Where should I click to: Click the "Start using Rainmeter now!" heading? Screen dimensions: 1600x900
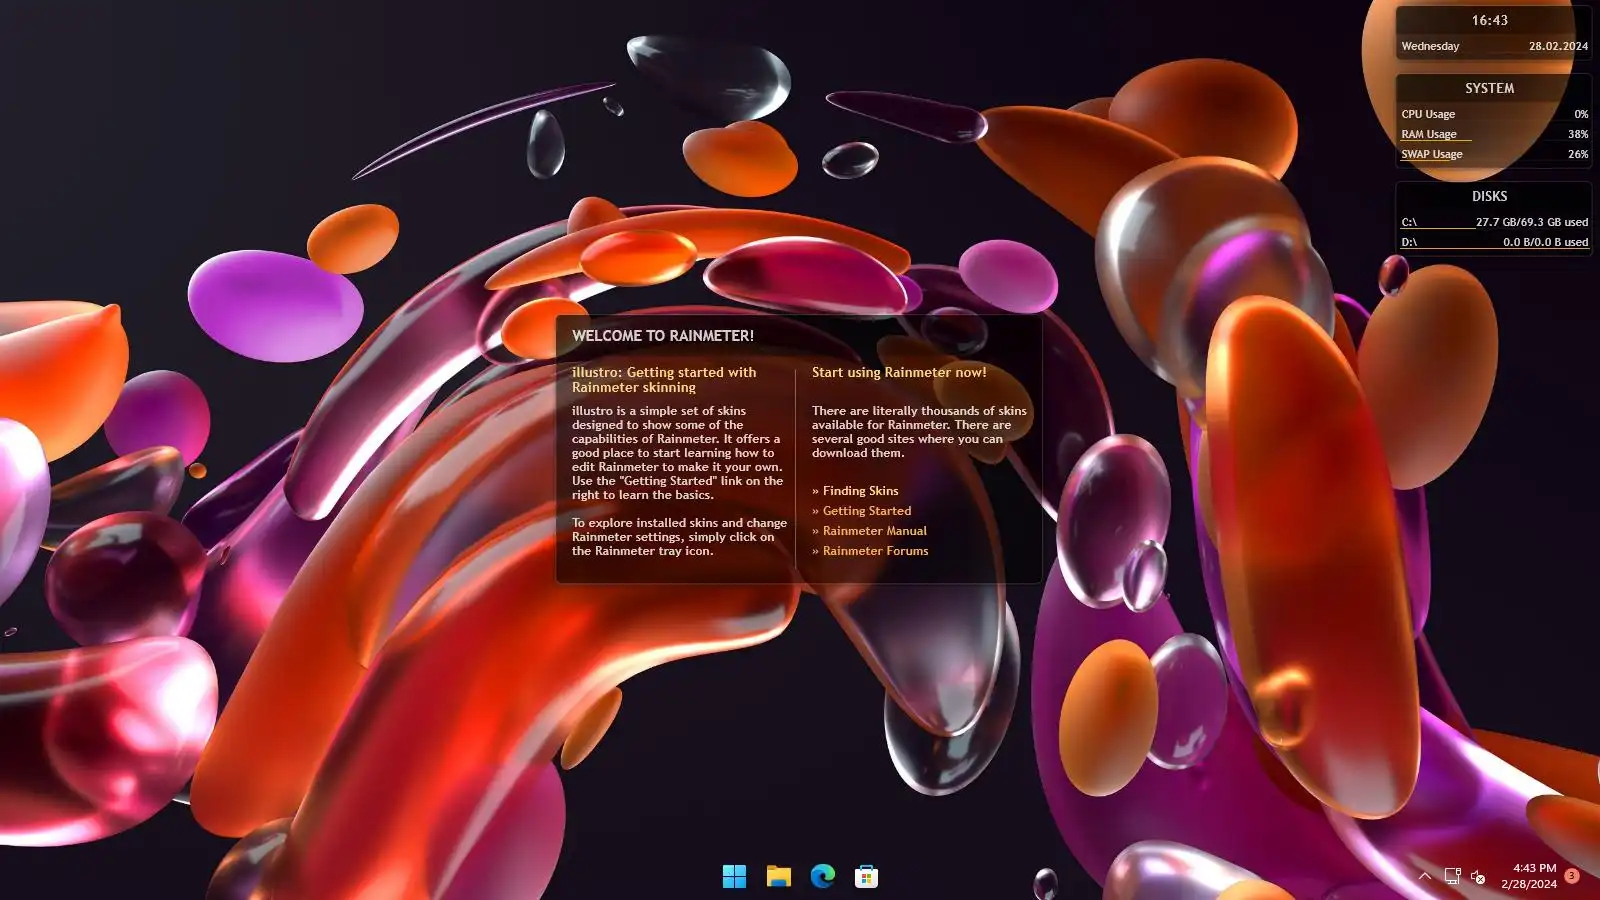[899, 372]
